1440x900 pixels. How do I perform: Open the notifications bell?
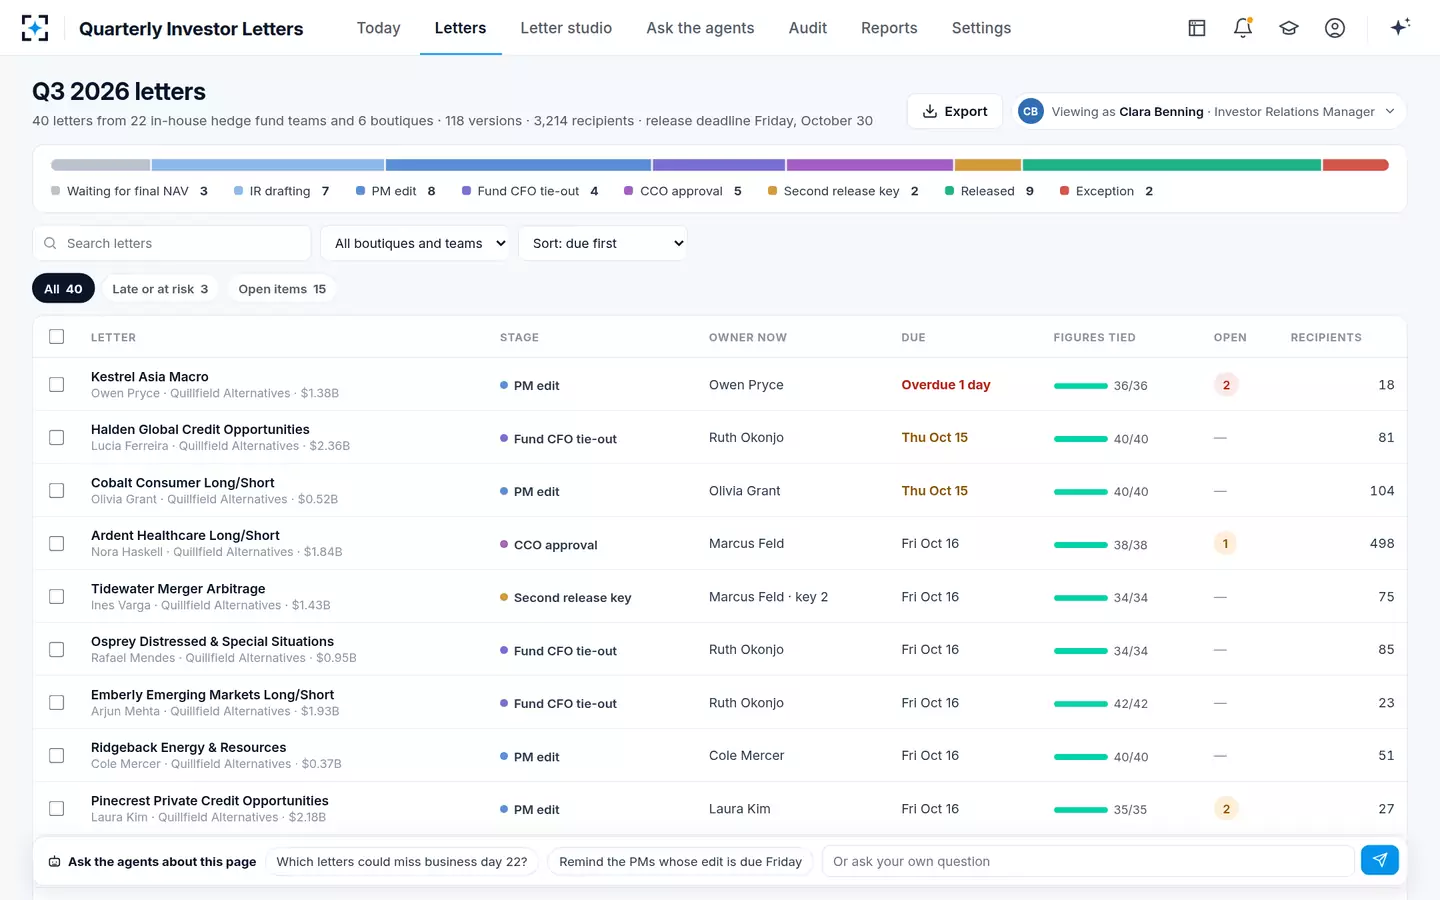tap(1243, 28)
